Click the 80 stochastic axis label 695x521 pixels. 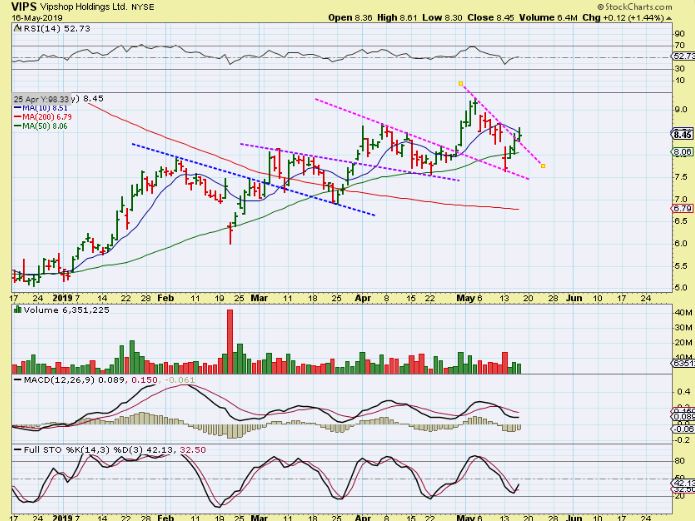point(679,461)
